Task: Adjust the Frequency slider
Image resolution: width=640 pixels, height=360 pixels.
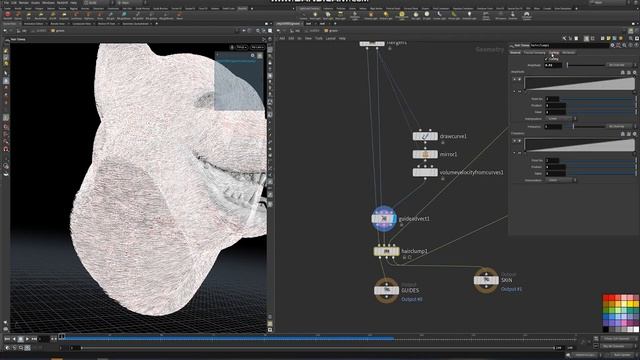Action: tap(585, 127)
